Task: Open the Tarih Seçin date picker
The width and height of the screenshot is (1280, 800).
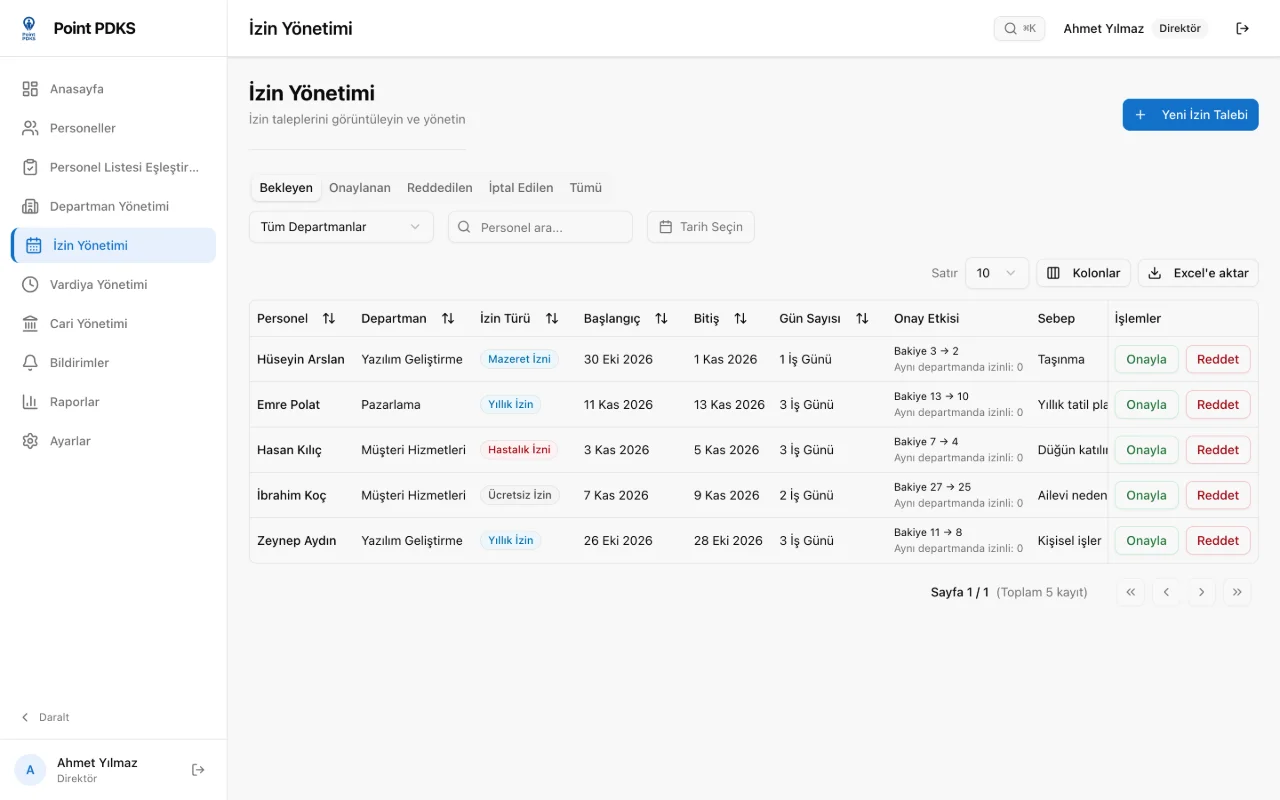Action: coord(701,227)
